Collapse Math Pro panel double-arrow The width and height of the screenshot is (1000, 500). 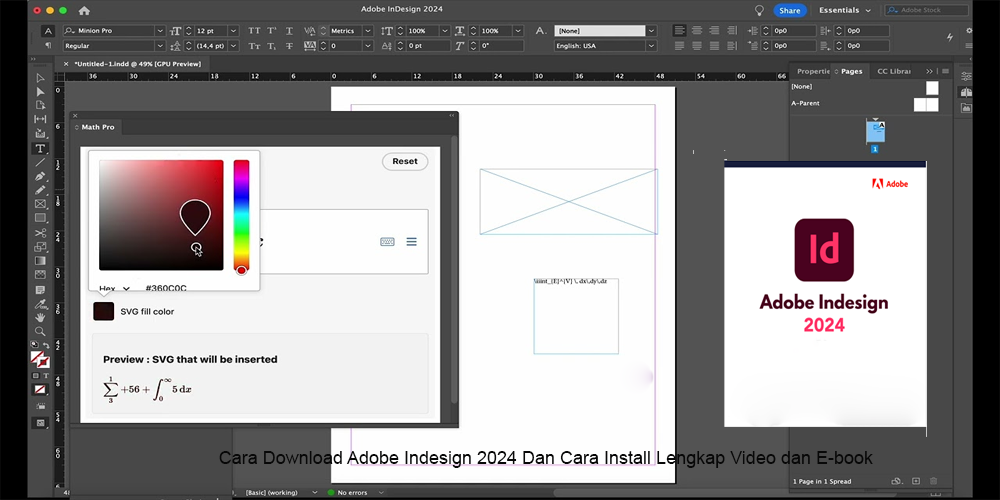click(x=452, y=115)
